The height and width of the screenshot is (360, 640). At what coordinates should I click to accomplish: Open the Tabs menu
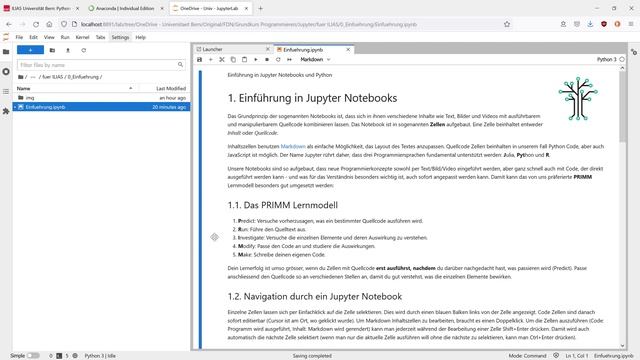pos(100,37)
